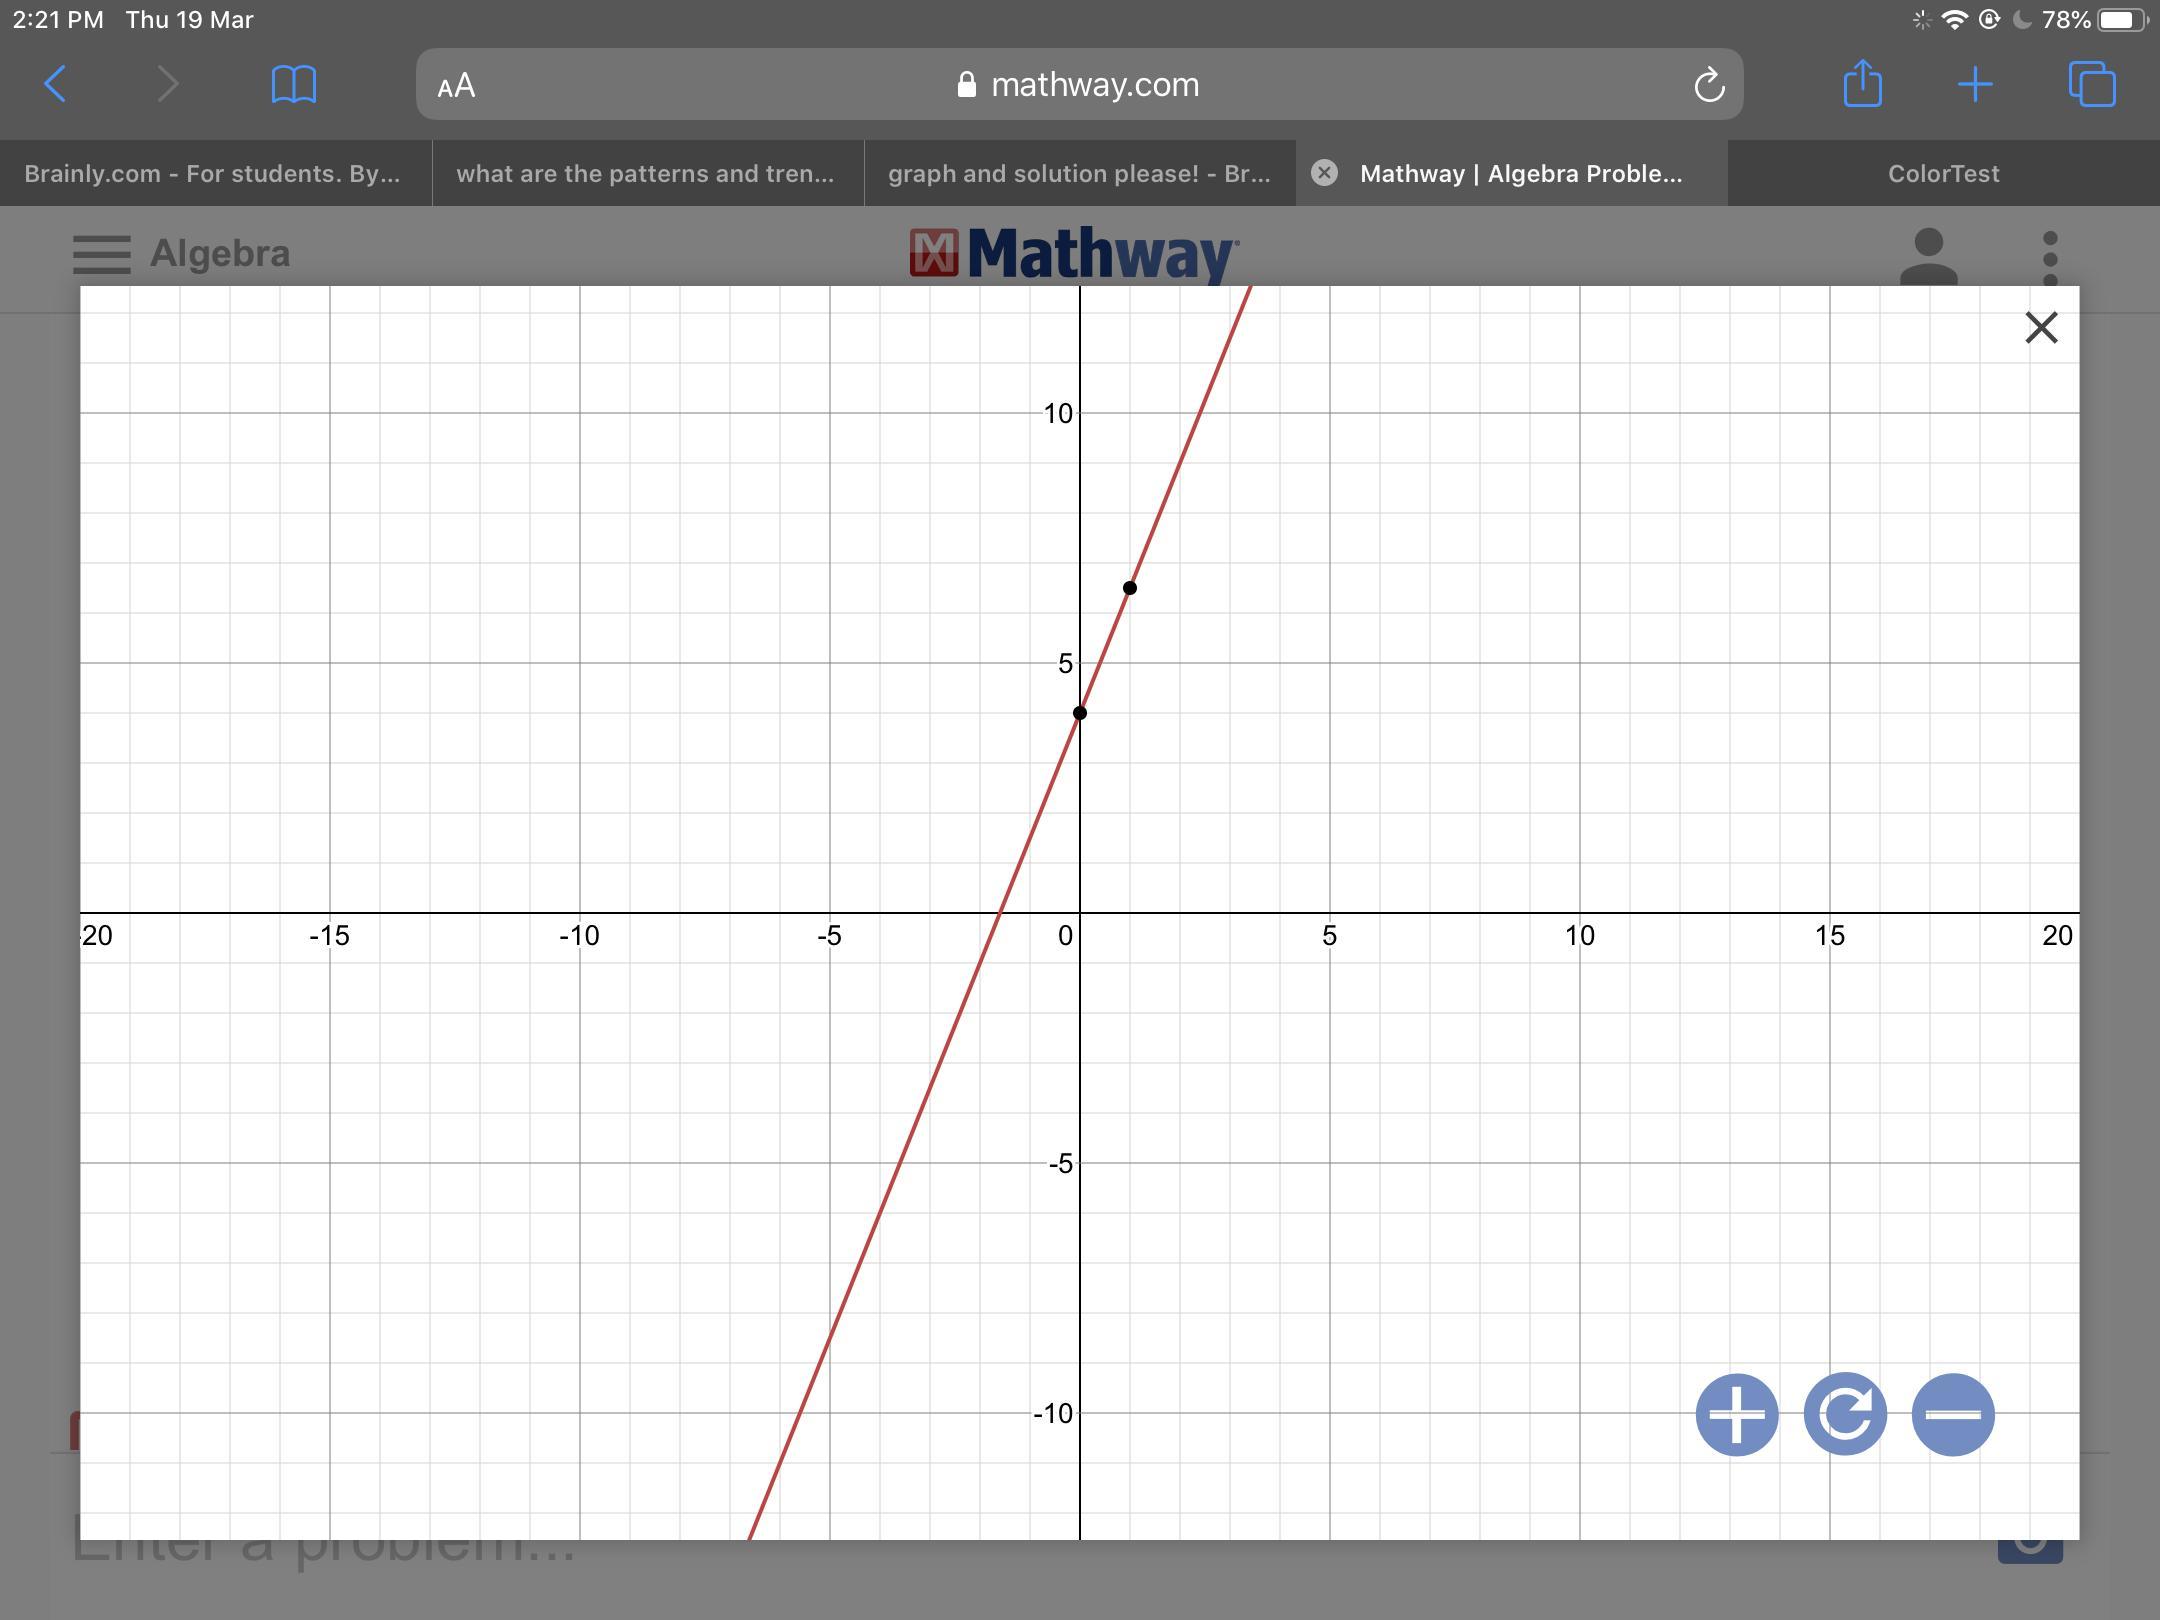2160x1620 pixels.
Task: Reload the mathway.com page
Action: 1709,85
